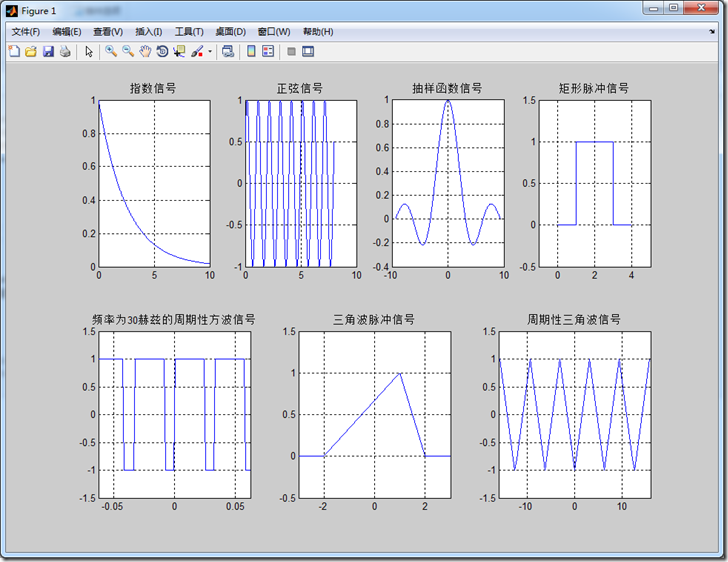Toggle the Brush data tool
Screen dimensions: 728x562
(x=197, y=51)
